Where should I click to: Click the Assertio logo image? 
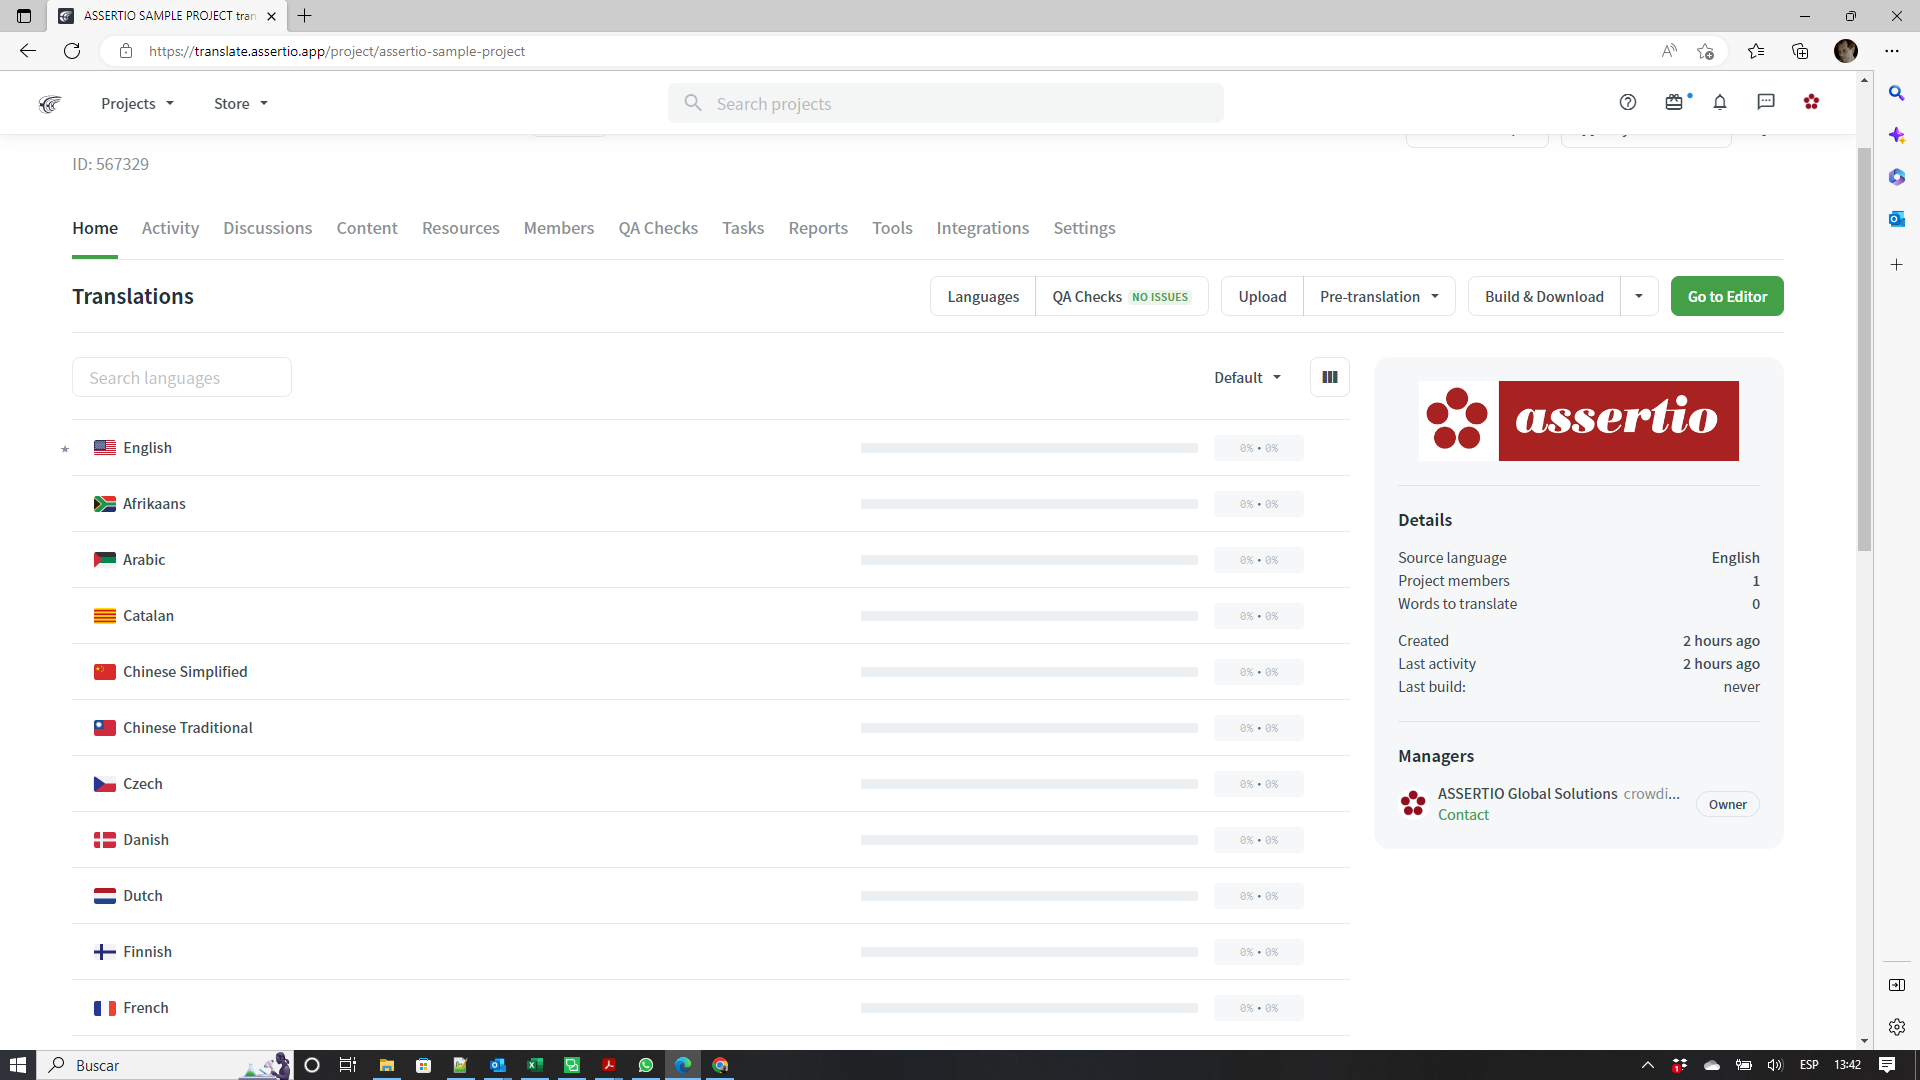1579,421
